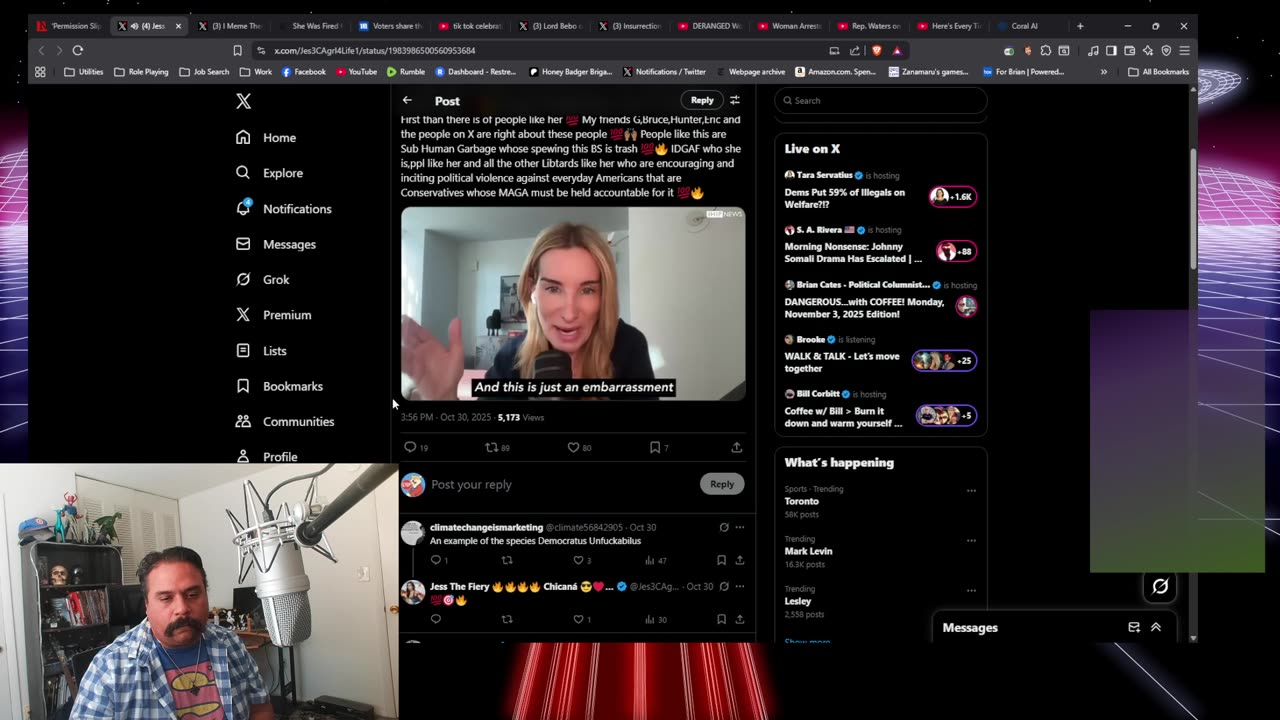Open the All Bookmarks folder
This screenshot has width=1280, height=720.
[1158, 72]
